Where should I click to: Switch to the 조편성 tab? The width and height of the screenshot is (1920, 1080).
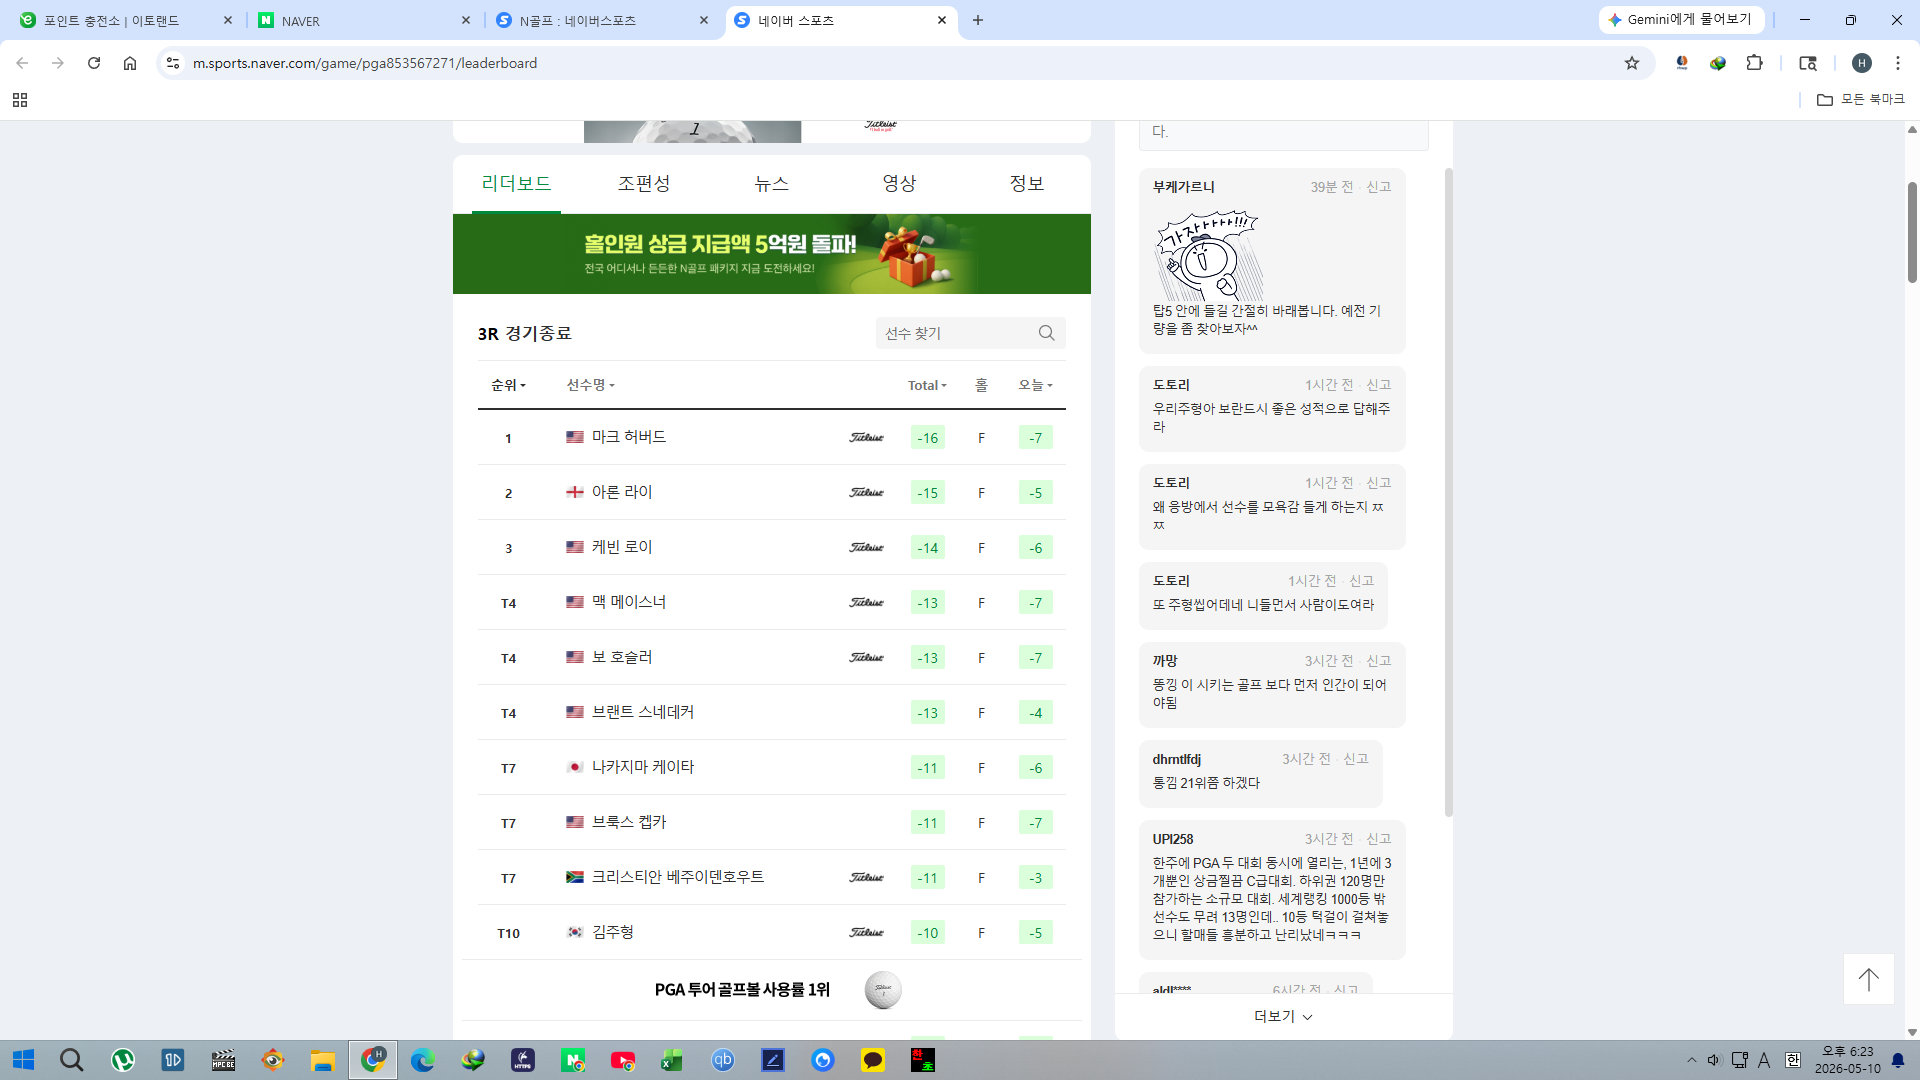[x=644, y=184]
